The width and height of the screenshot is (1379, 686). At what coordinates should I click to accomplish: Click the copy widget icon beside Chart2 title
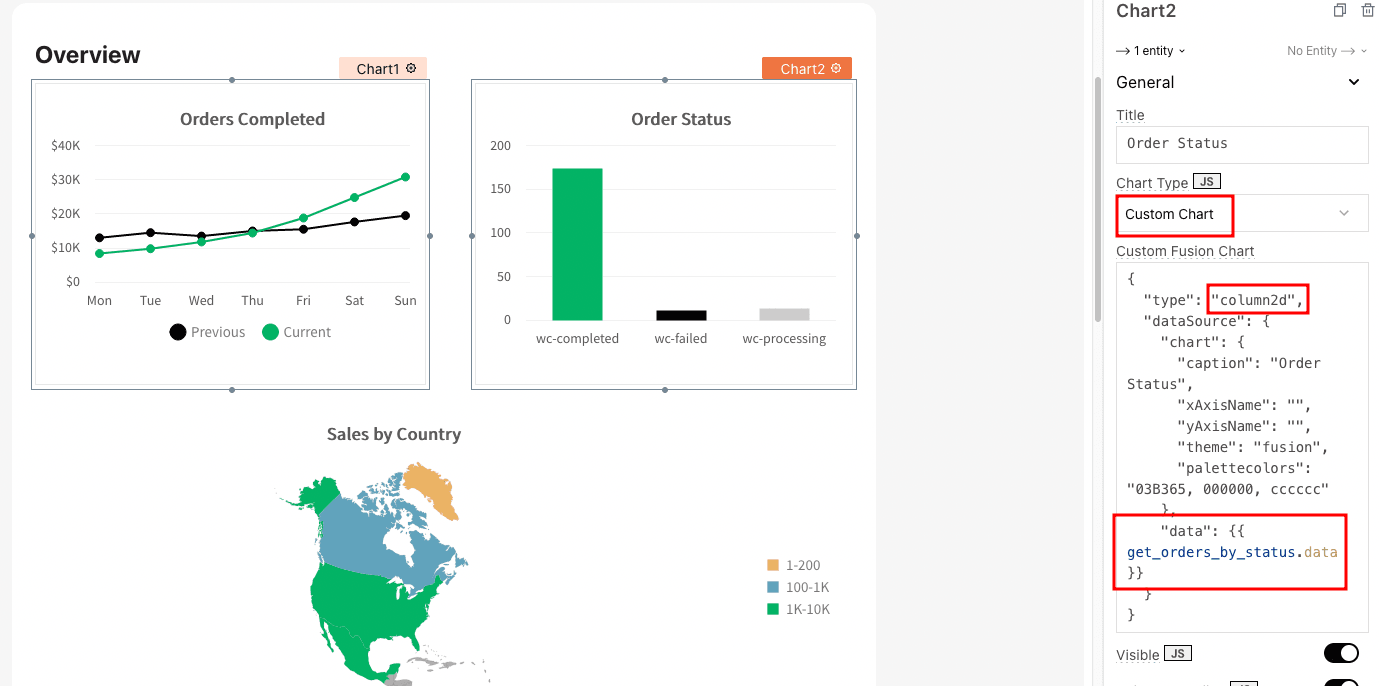[x=1340, y=11]
